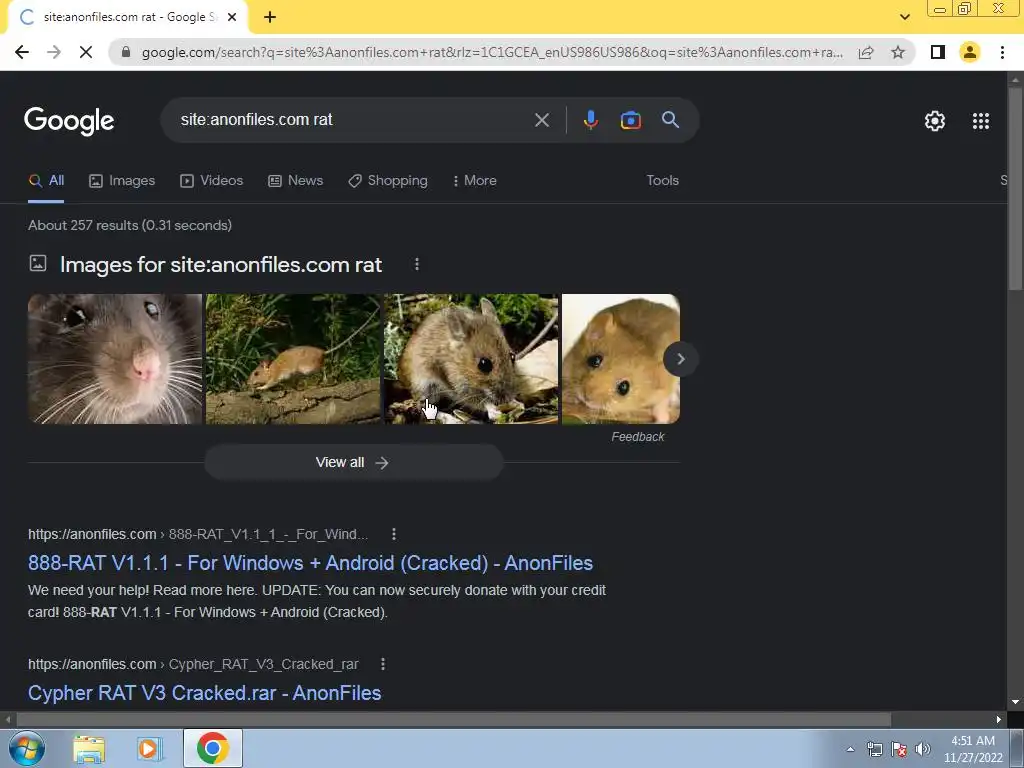Select the All results tab

pyautogui.click(x=46, y=180)
